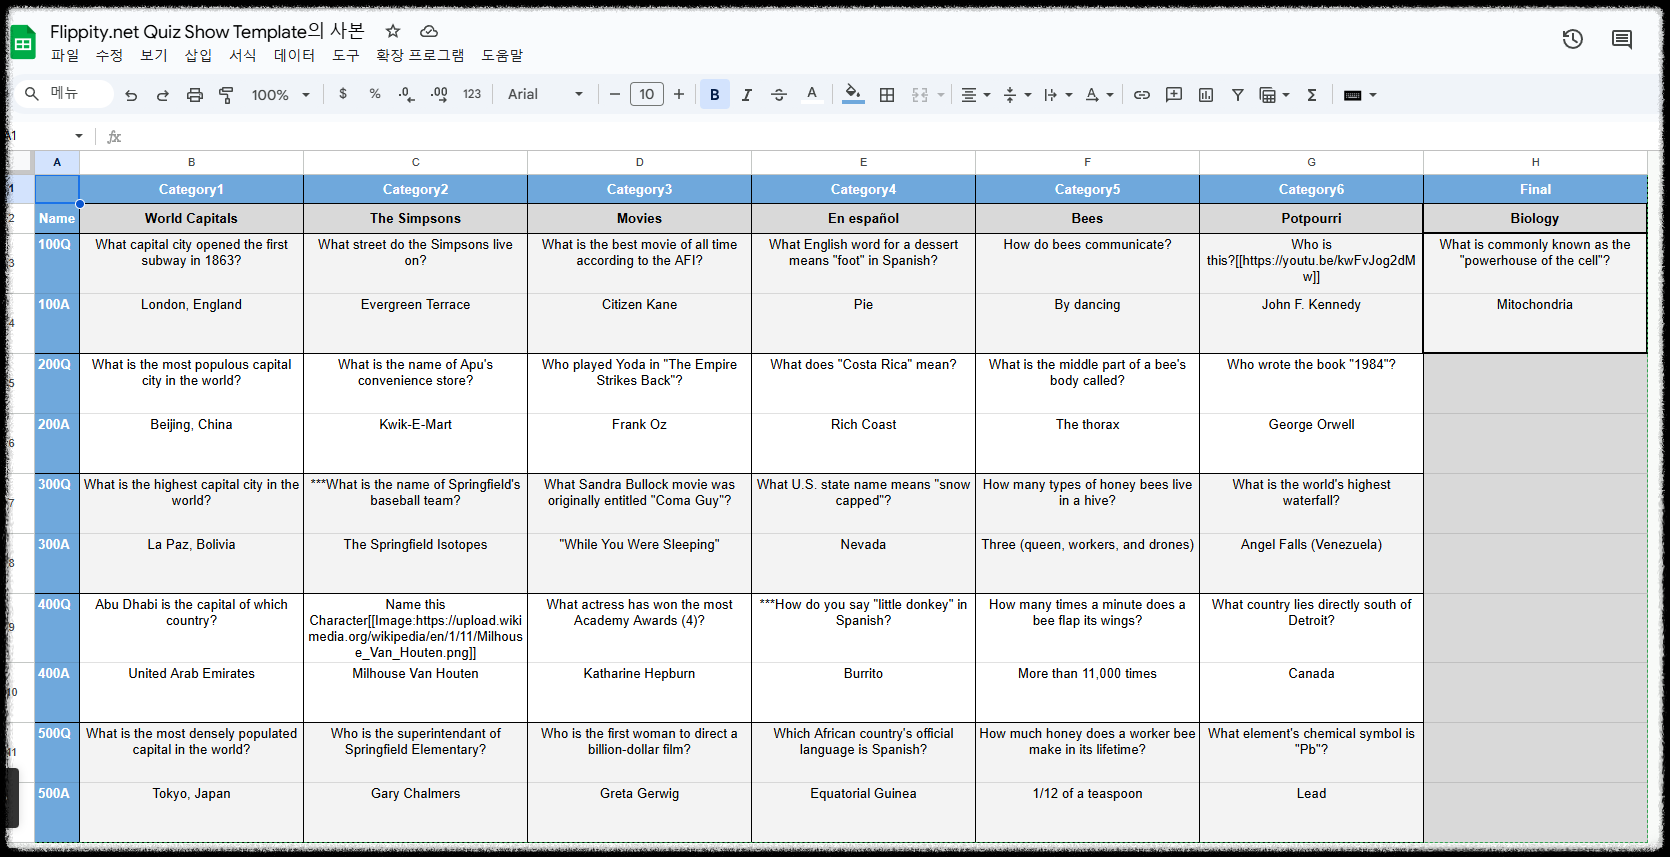Viewport: 1670px width, 857px height.
Task: Select the "World Capitals" cell
Action: coord(191,218)
